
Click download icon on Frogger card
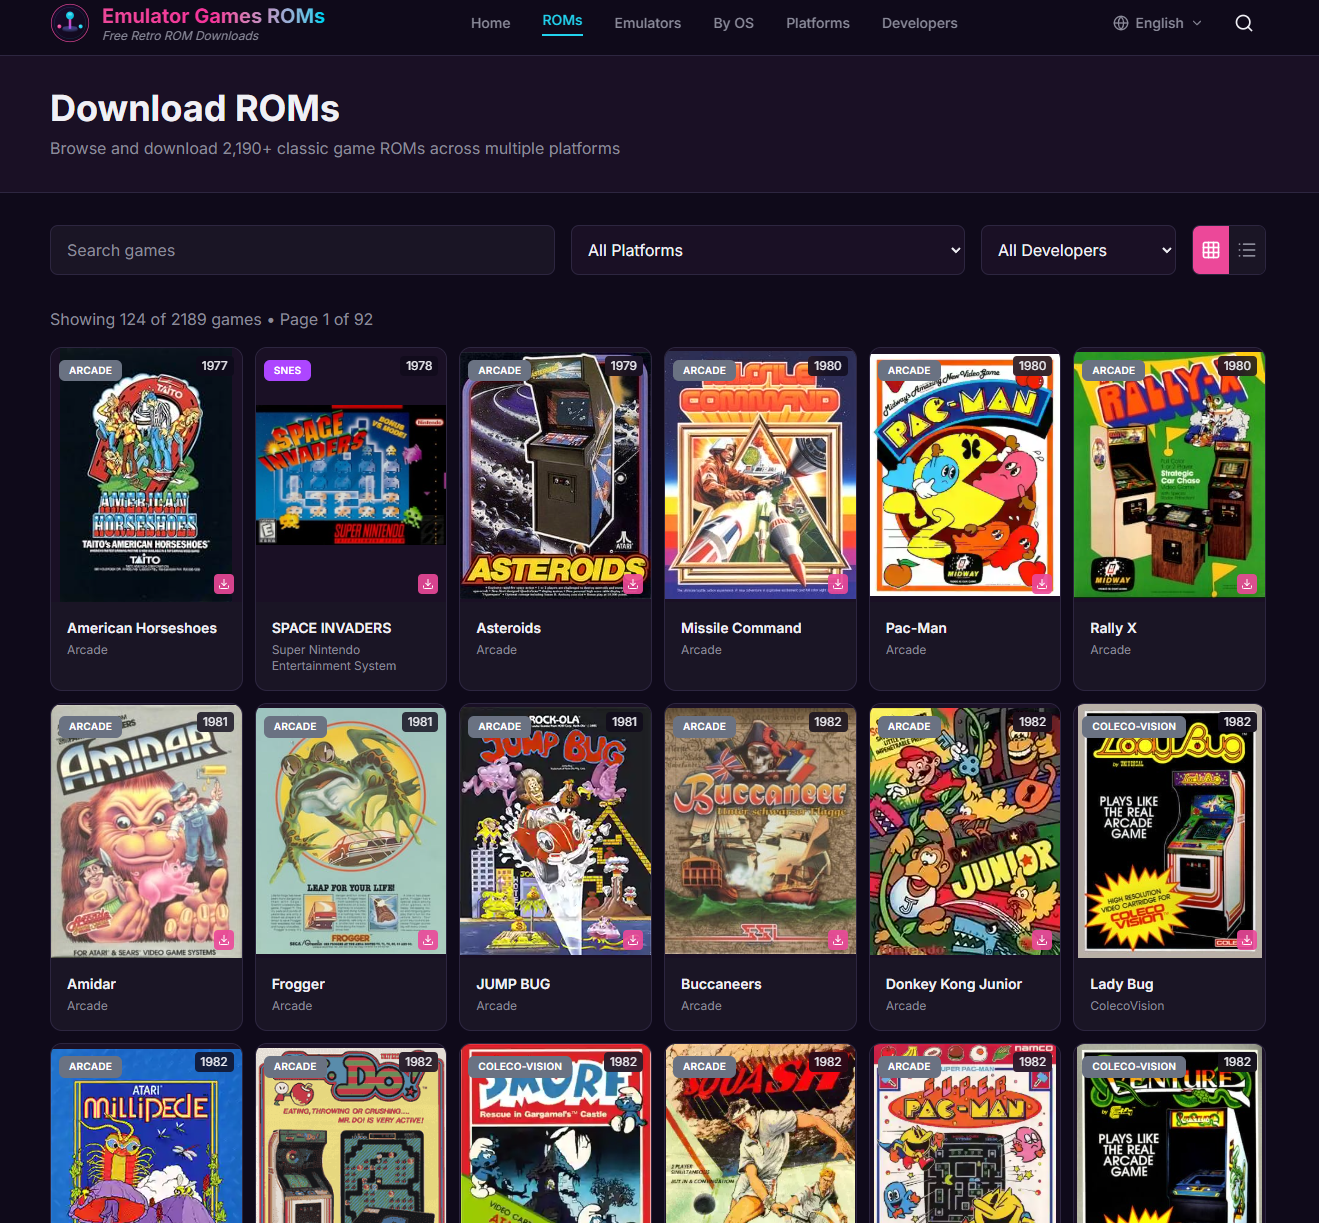(x=428, y=939)
